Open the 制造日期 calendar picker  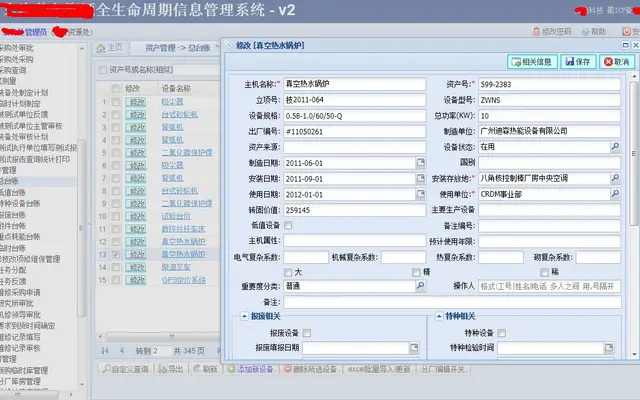tap(420, 163)
